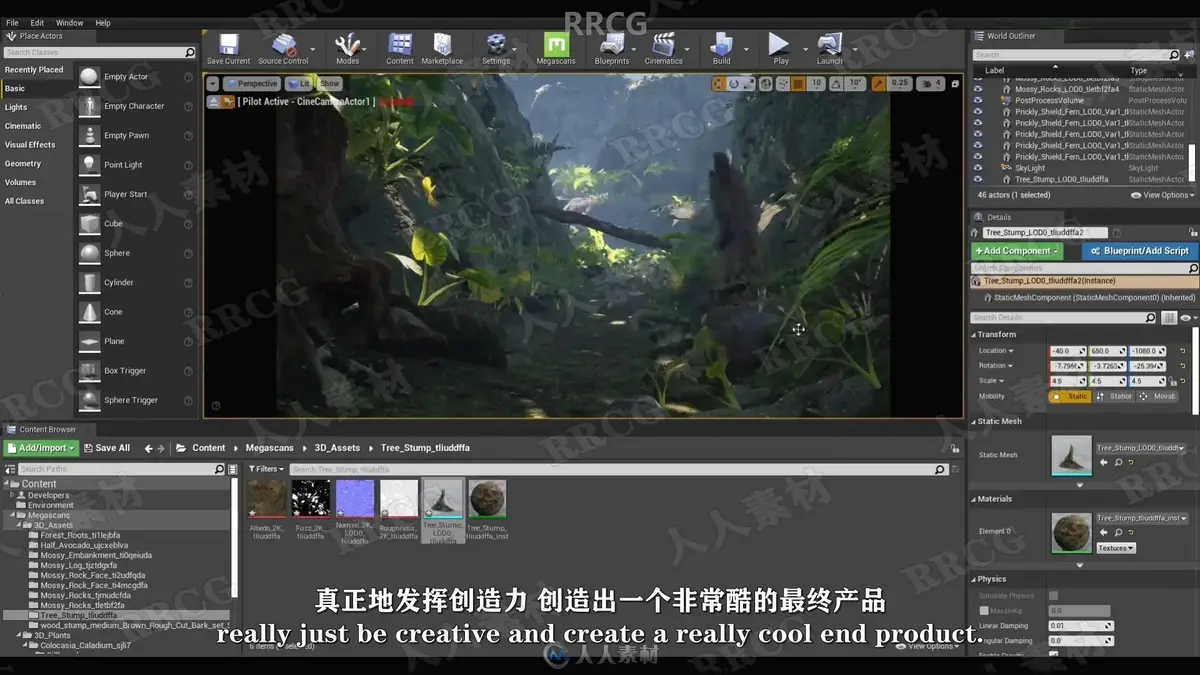This screenshot has height=675, width=1200.
Task: Open the camera speed 4 setting
Action: [x=930, y=84]
